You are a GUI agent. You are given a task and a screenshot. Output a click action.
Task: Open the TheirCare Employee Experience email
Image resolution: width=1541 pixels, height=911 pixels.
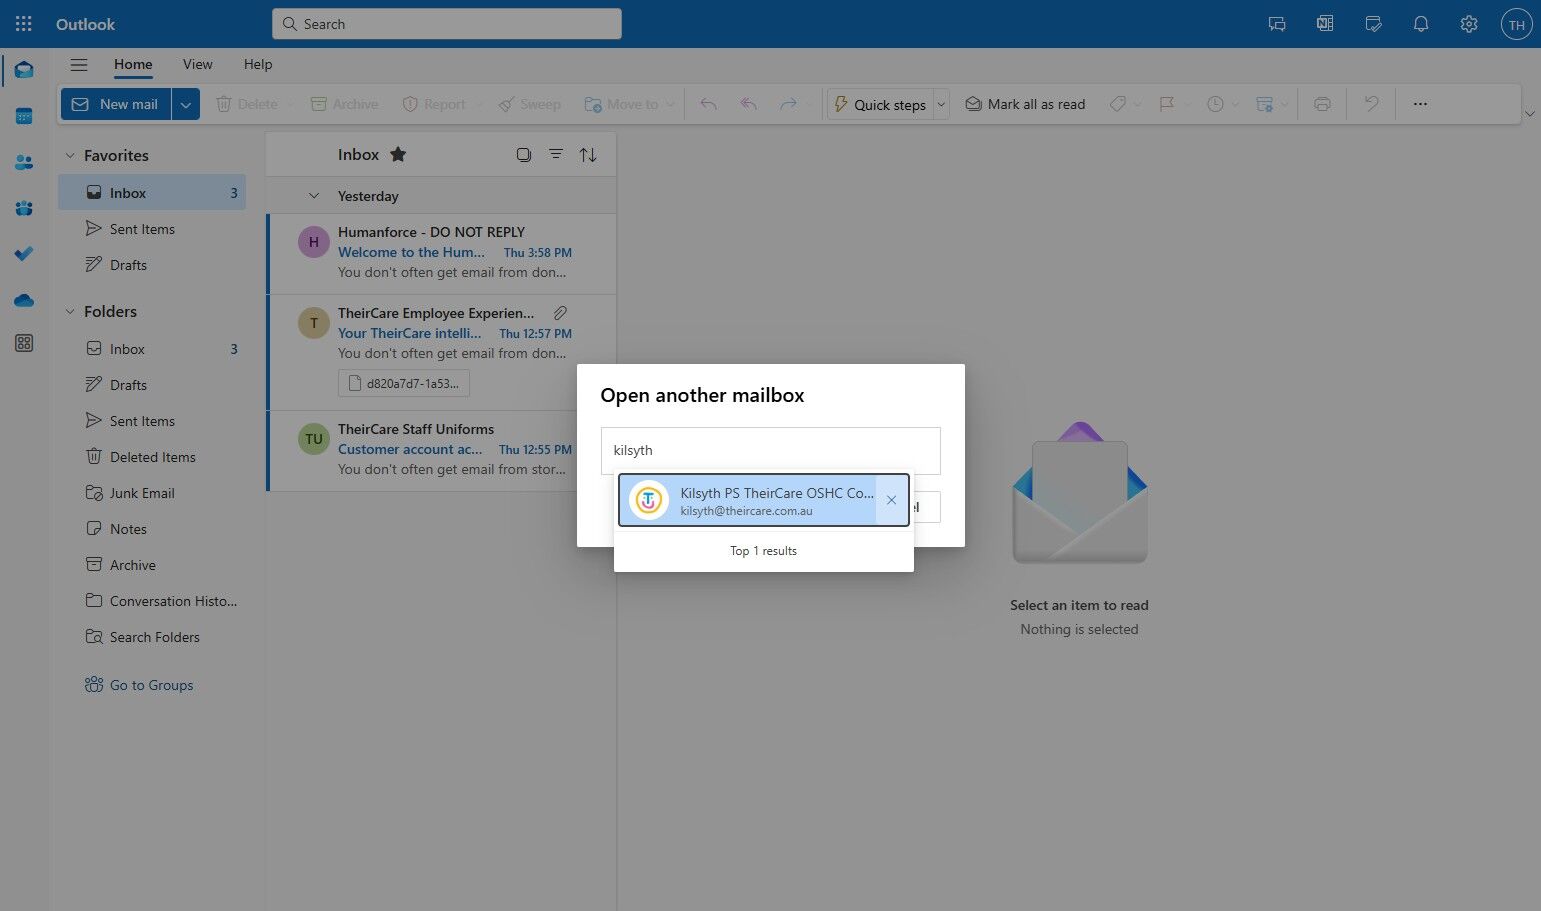tap(442, 352)
